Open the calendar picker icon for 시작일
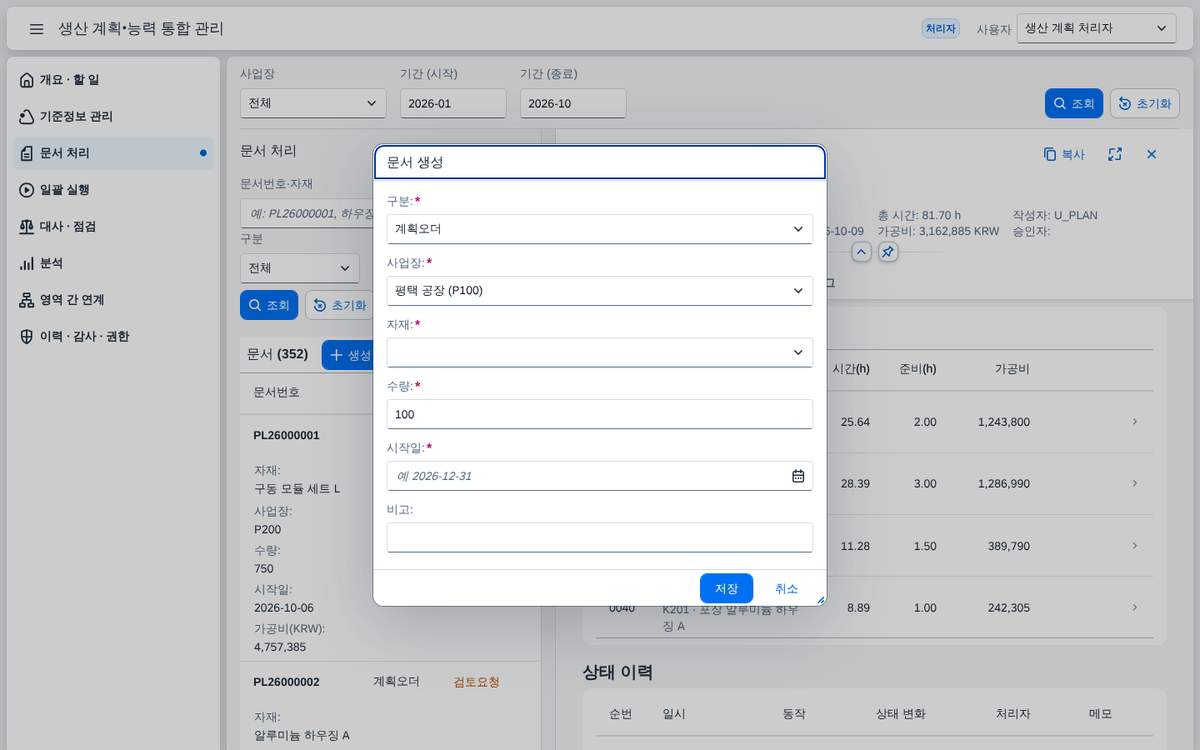The image size is (1200, 750). pos(798,476)
